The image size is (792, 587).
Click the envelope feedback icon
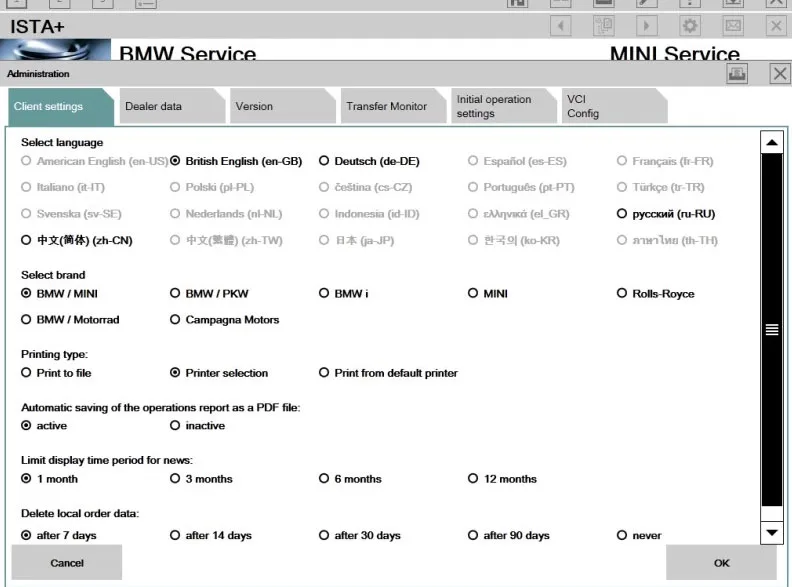coord(733,26)
